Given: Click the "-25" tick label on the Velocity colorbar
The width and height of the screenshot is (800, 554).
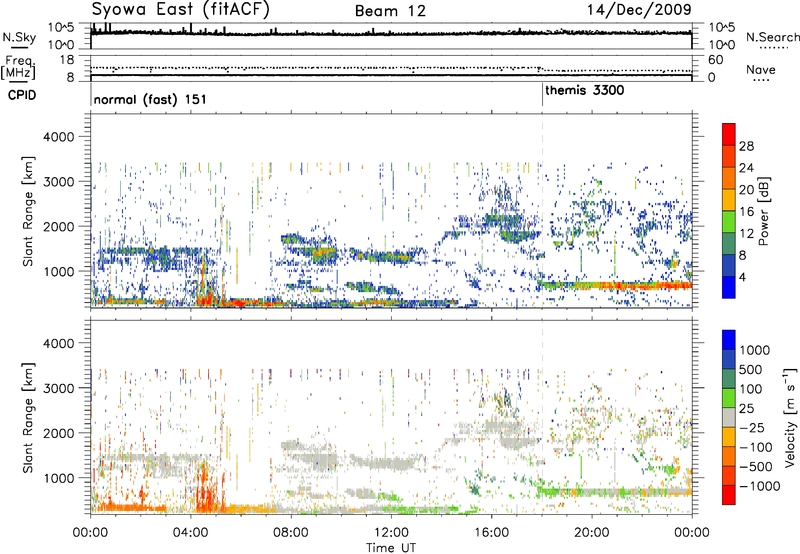Looking at the screenshot, I should (x=753, y=427).
